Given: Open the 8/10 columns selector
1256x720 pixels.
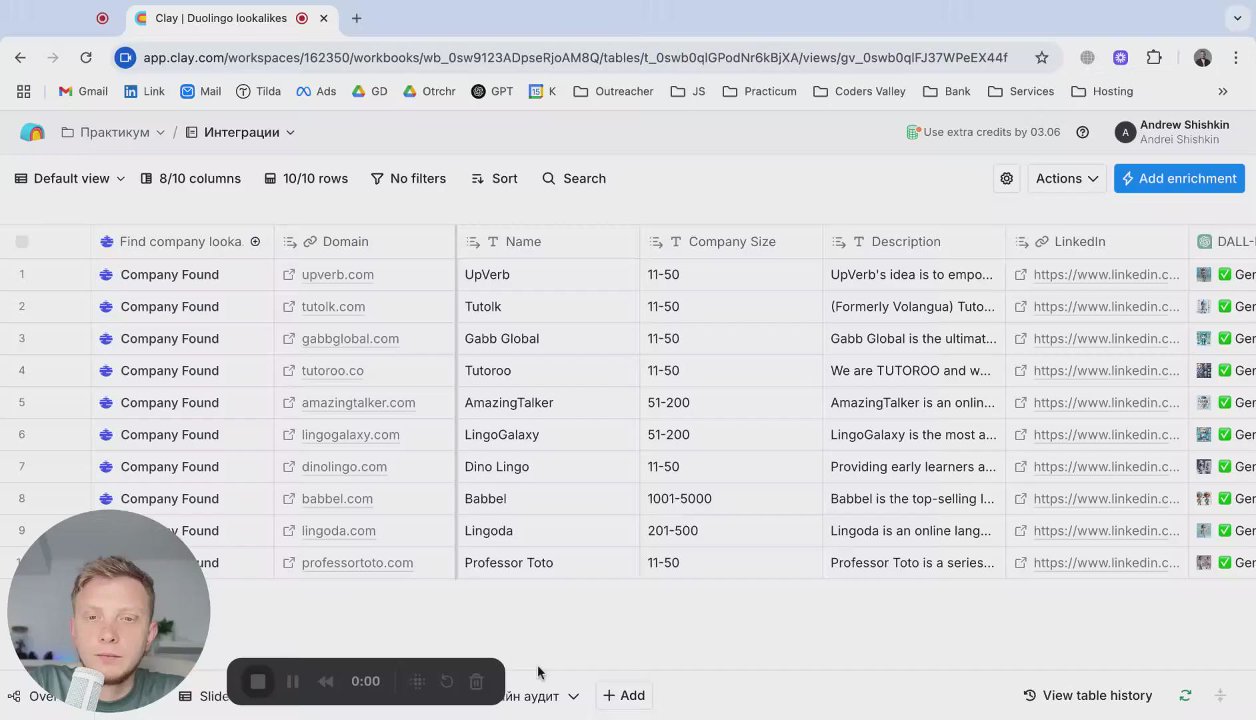Looking at the screenshot, I should tap(190, 178).
